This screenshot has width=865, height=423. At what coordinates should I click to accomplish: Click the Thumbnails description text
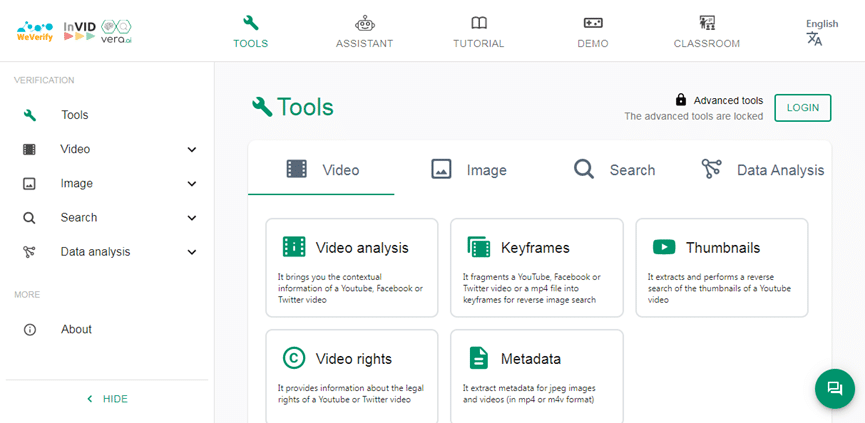pos(719,288)
